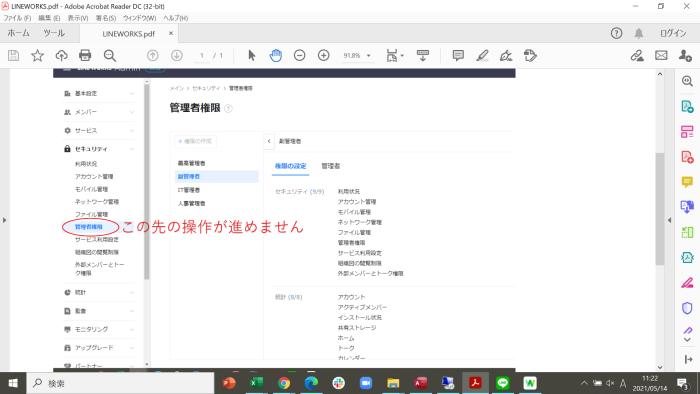Click the share with others person icon

tap(685, 55)
